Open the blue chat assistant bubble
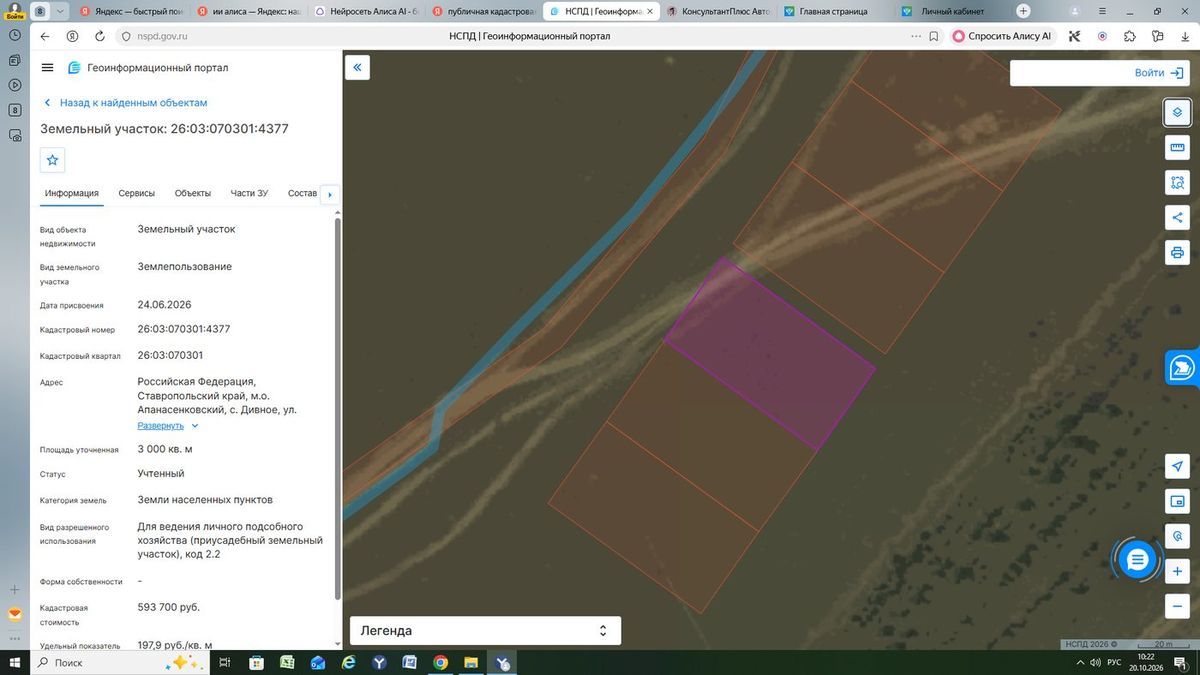The image size is (1200, 675). [x=1136, y=560]
